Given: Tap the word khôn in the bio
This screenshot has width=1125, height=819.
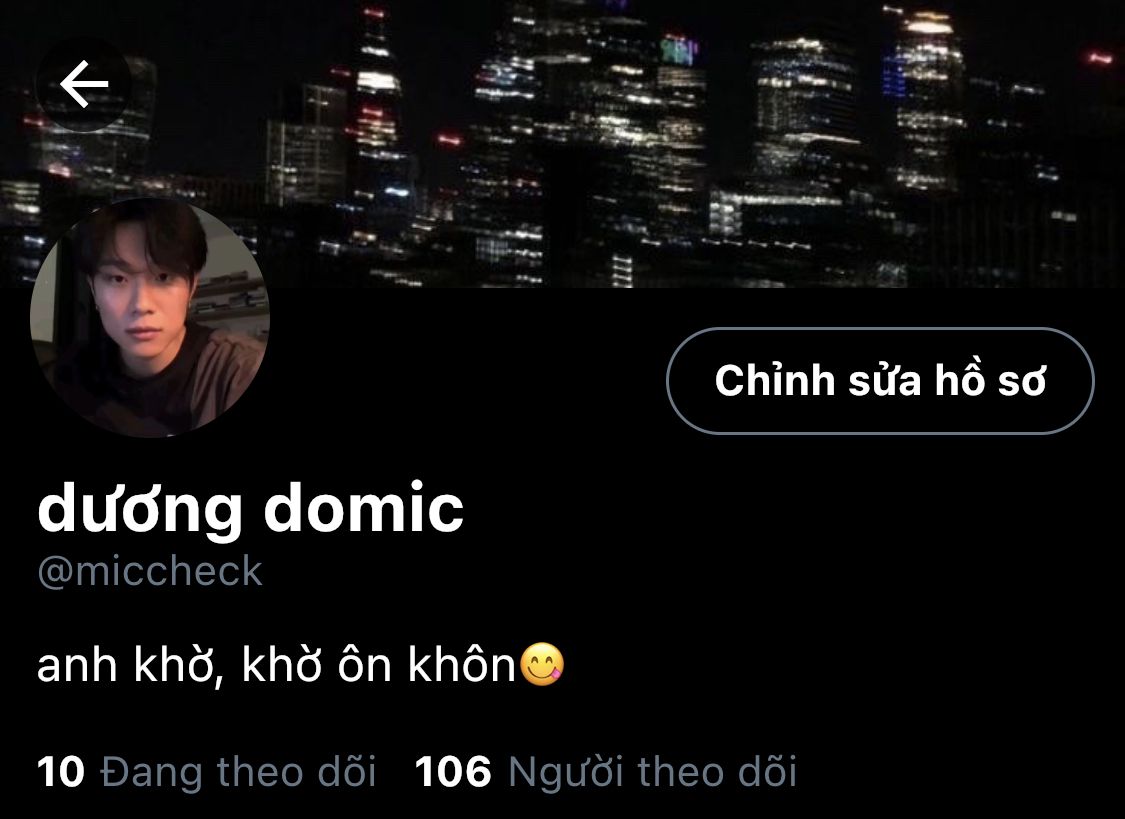Looking at the screenshot, I should coord(462,664).
